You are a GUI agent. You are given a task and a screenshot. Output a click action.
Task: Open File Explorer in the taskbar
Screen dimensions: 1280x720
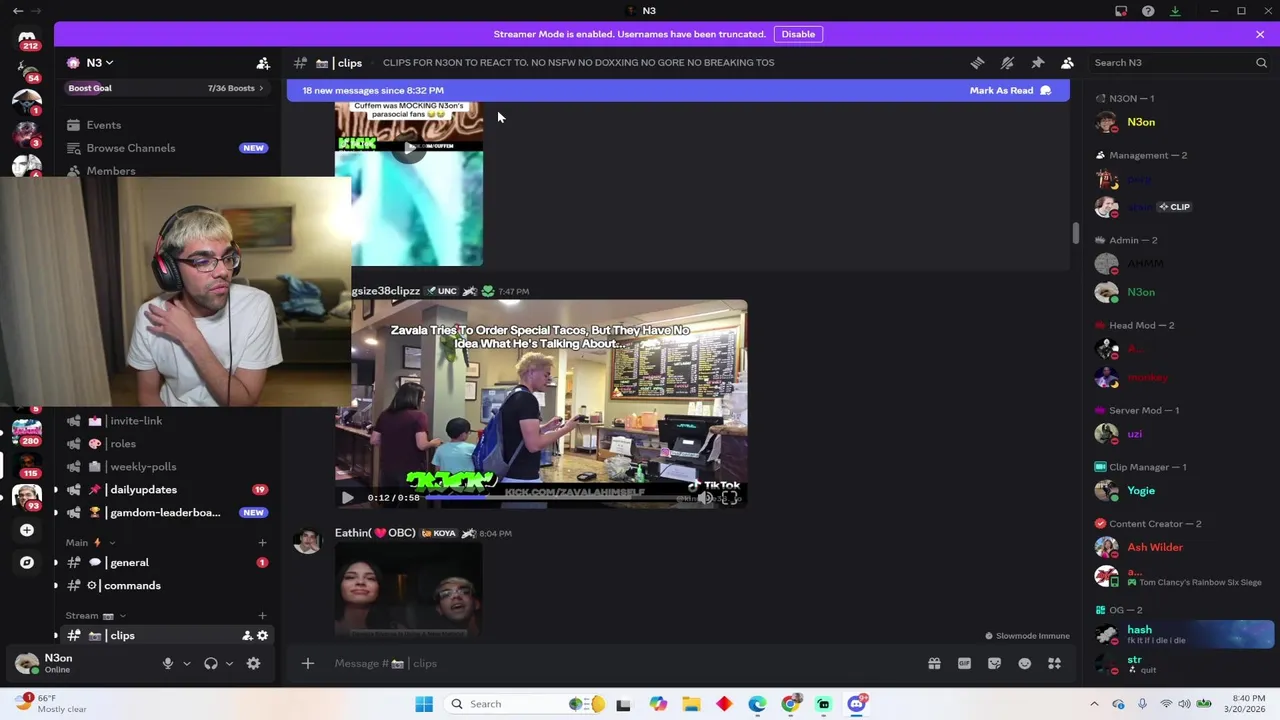(x=691, y=704)
